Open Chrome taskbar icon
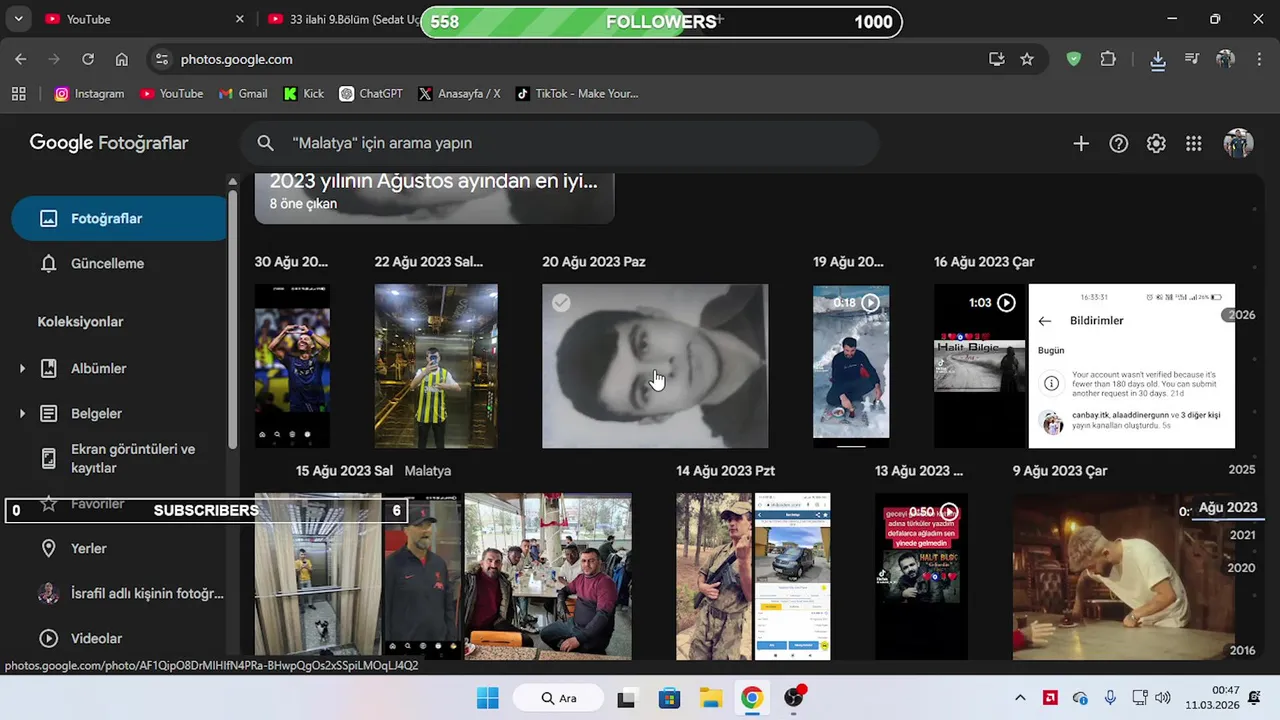 [752, 698]
